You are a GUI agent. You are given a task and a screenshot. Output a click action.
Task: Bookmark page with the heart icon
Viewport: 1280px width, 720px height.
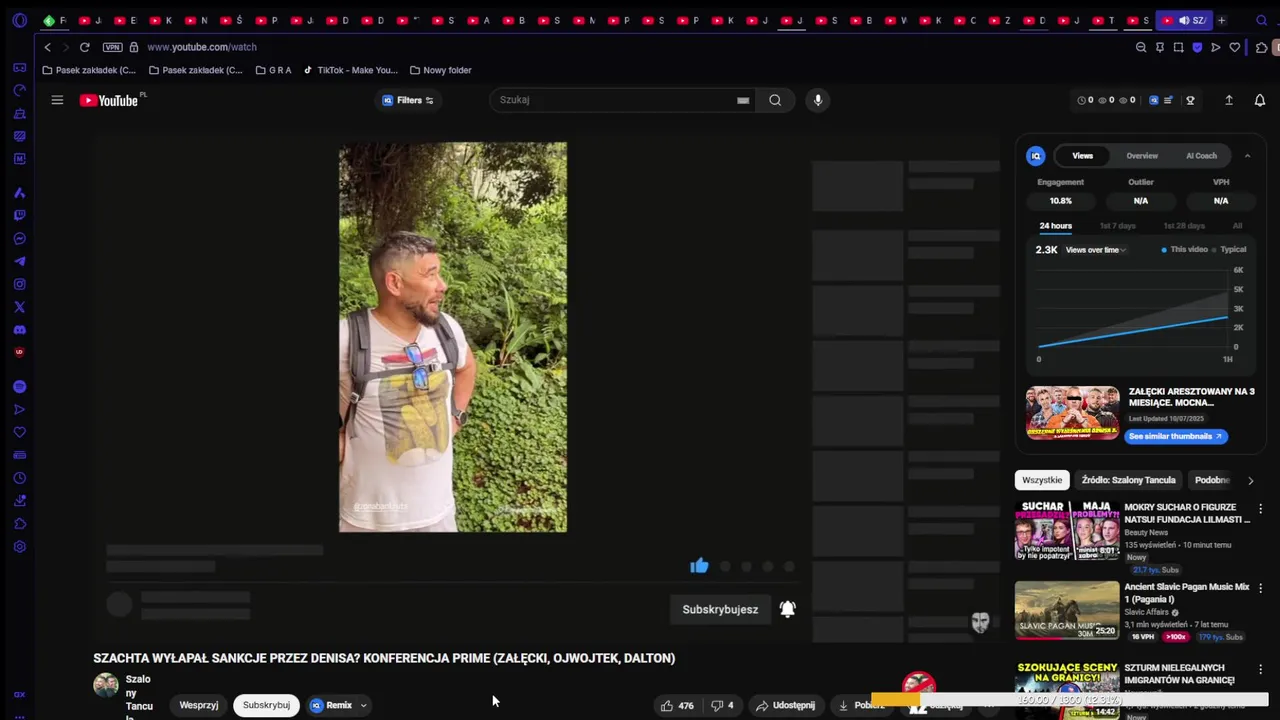tap(1235, 47)
